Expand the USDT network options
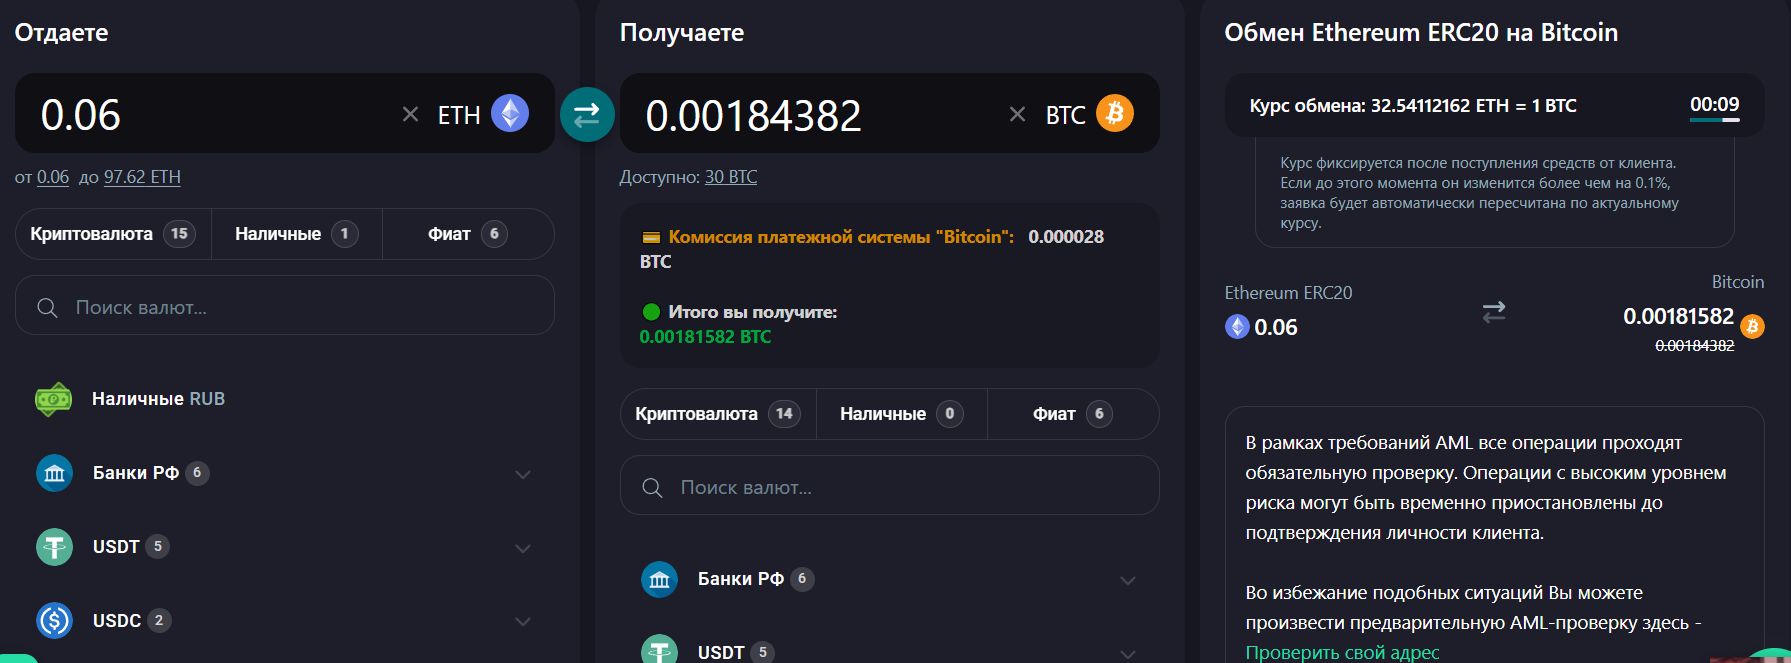This screenshot has width=1791, height=663. tap(523, 548)
